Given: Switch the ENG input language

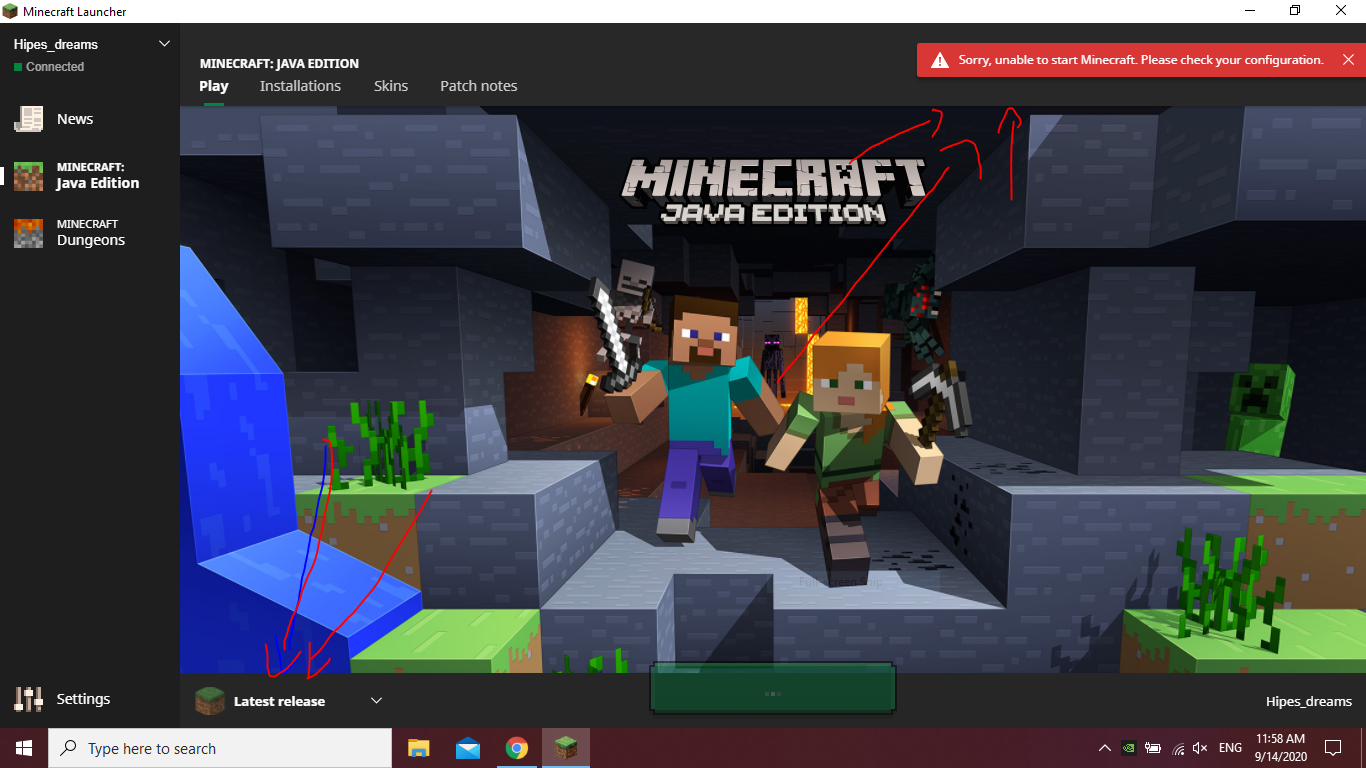Looking at the screenshot, I should point(1231,748).
